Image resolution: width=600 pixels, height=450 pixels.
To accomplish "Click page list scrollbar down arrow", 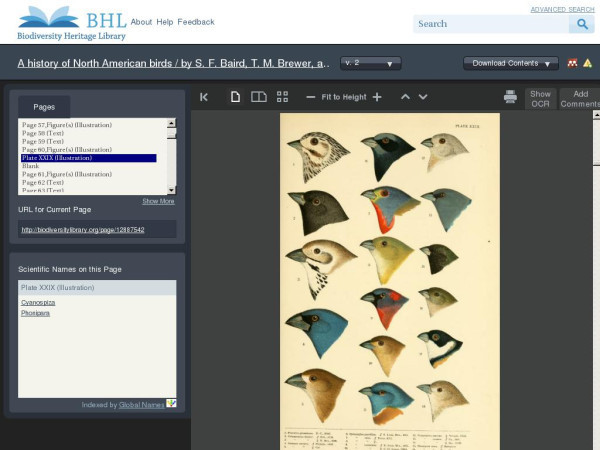I will (171, 190).
